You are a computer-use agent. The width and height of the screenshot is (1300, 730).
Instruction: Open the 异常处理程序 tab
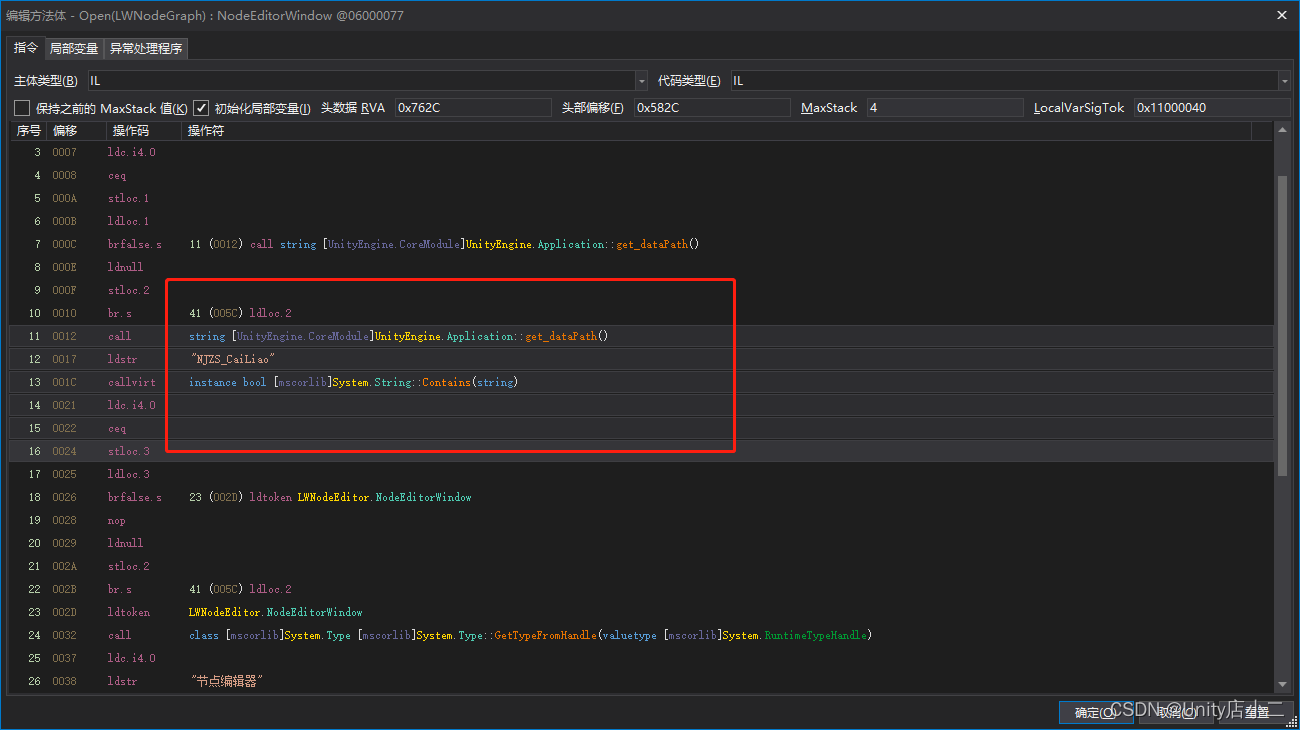point(145,48)
